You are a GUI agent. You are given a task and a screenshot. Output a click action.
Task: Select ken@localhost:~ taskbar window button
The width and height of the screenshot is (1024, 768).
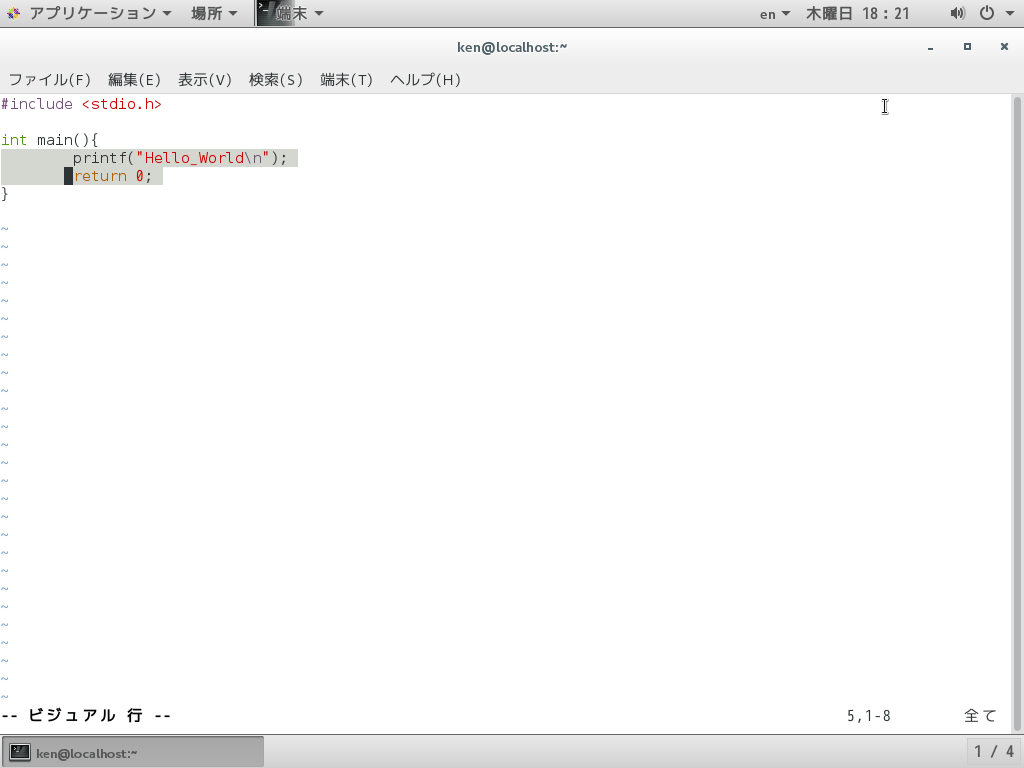point(133,752)
